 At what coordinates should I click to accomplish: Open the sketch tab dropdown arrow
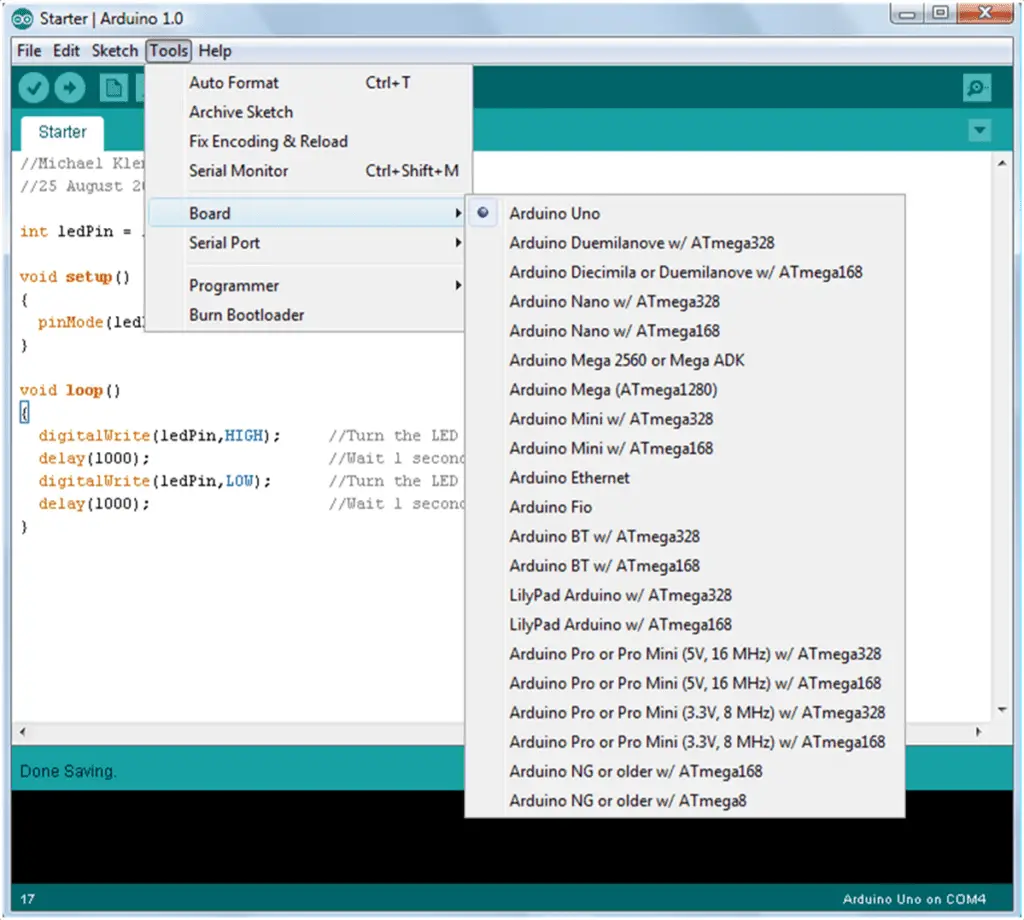coord(979,130)
